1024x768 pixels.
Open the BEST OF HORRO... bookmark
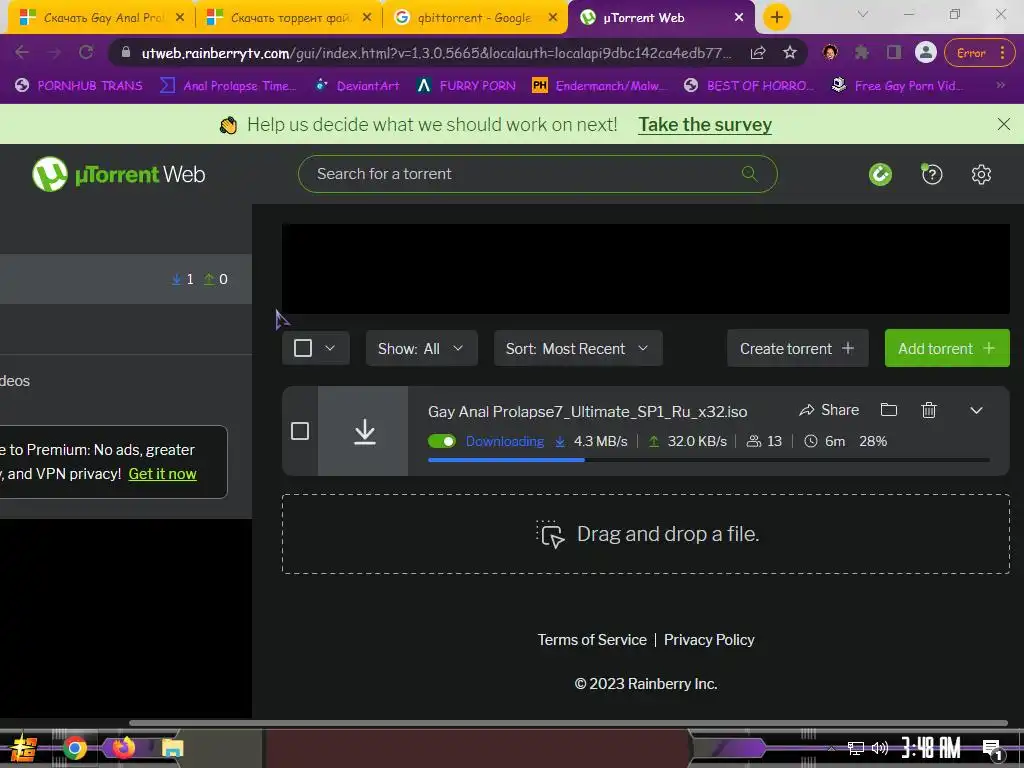click(748, 86)
